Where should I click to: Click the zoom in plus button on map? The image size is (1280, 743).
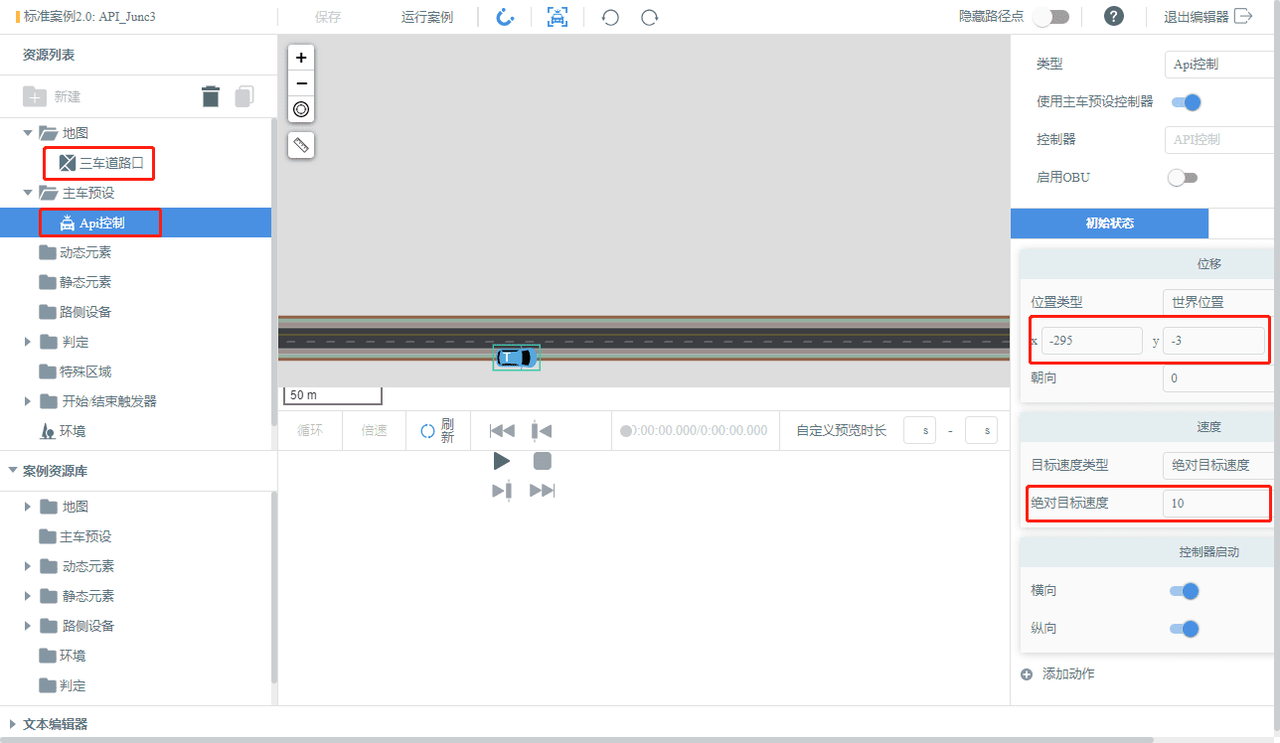[301, 58]
